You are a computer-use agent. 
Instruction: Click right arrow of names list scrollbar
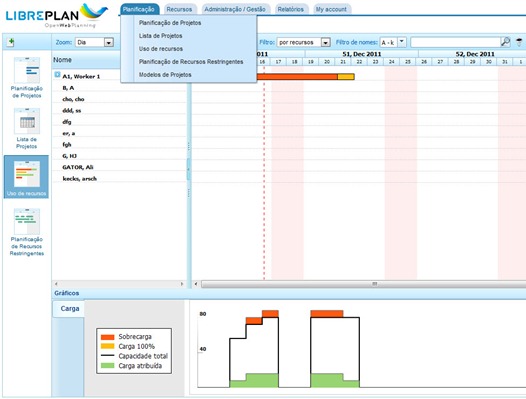182,284
